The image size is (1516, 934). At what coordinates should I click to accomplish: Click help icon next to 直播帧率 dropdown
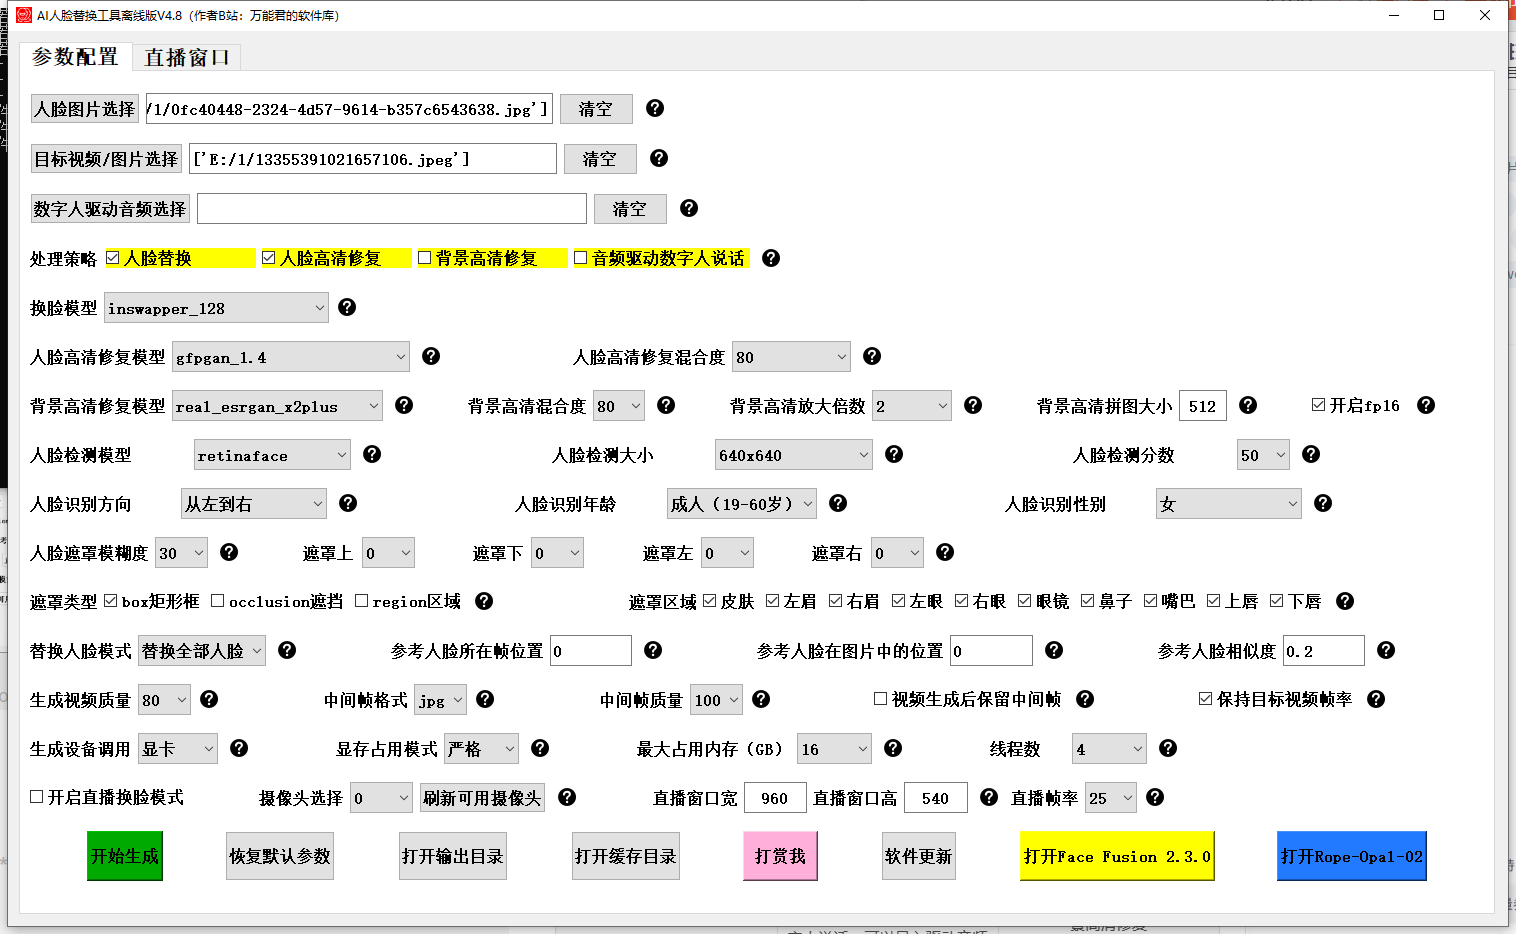1155,797
